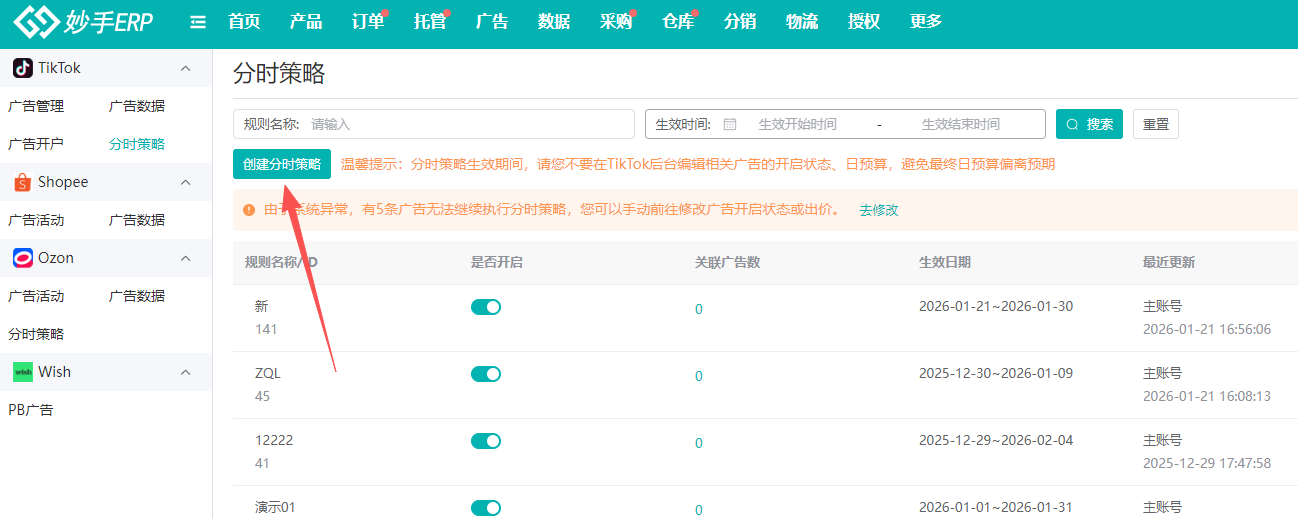Viewport: 1298px width, 519px height.
Task: Toggle the switch for rule 新
Action: pyautogui.click(x=486, y=307)
